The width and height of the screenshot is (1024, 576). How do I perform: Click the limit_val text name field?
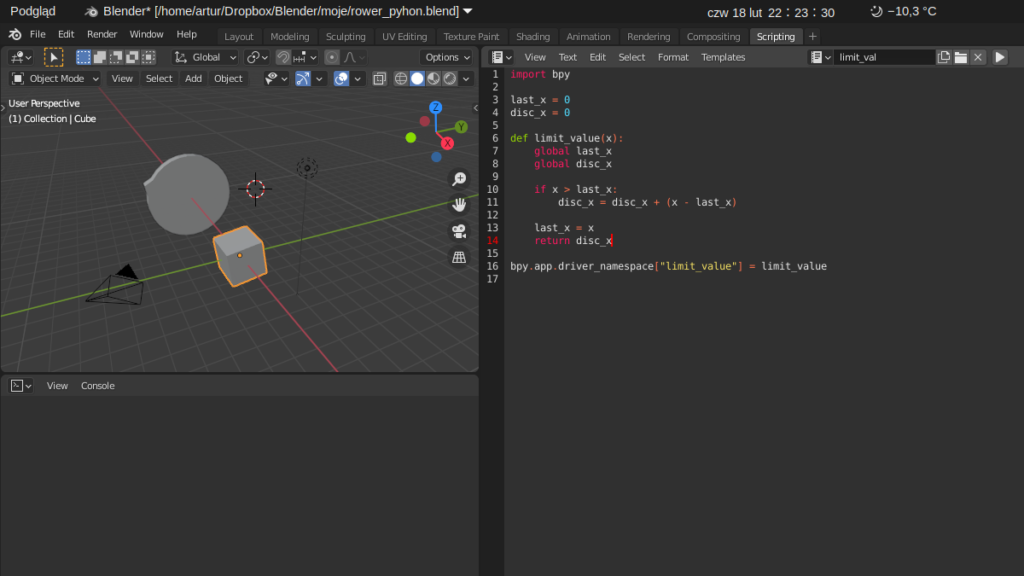(x=884, y=57)
